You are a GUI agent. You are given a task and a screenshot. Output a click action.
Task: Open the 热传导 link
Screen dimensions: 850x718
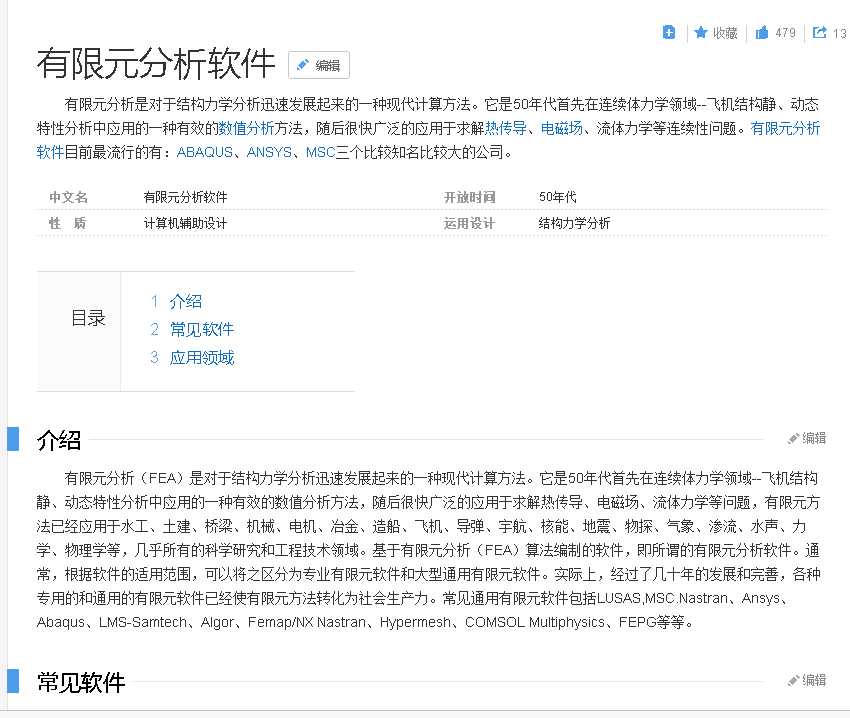[506, 128]
